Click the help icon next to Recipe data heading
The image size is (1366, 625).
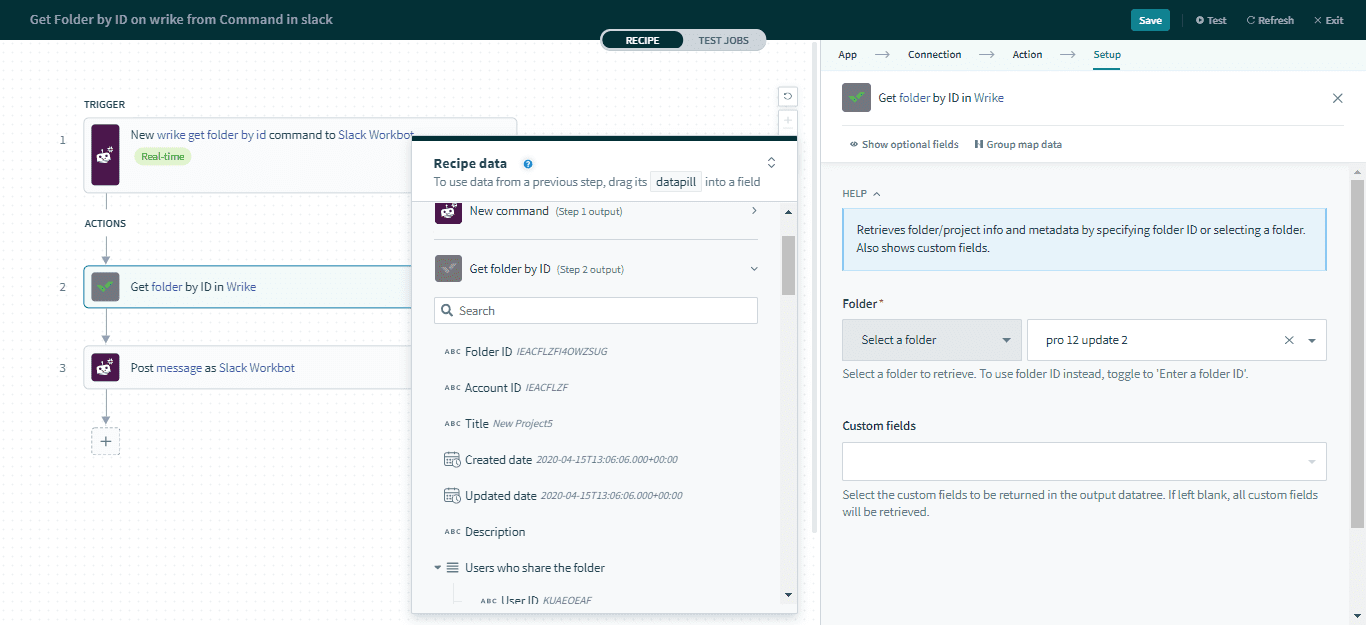point(528,163)
